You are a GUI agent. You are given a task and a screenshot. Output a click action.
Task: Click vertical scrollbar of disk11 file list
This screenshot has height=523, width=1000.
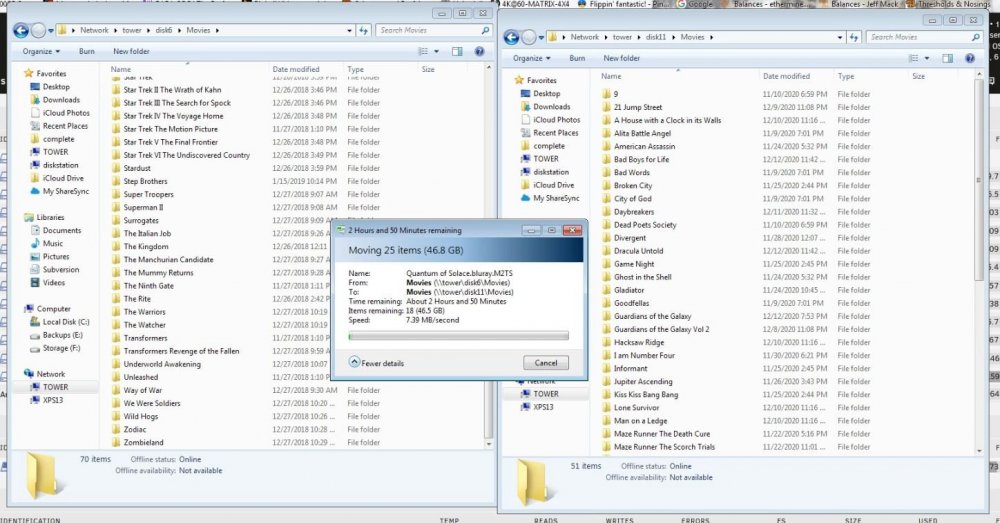point(980,180)
